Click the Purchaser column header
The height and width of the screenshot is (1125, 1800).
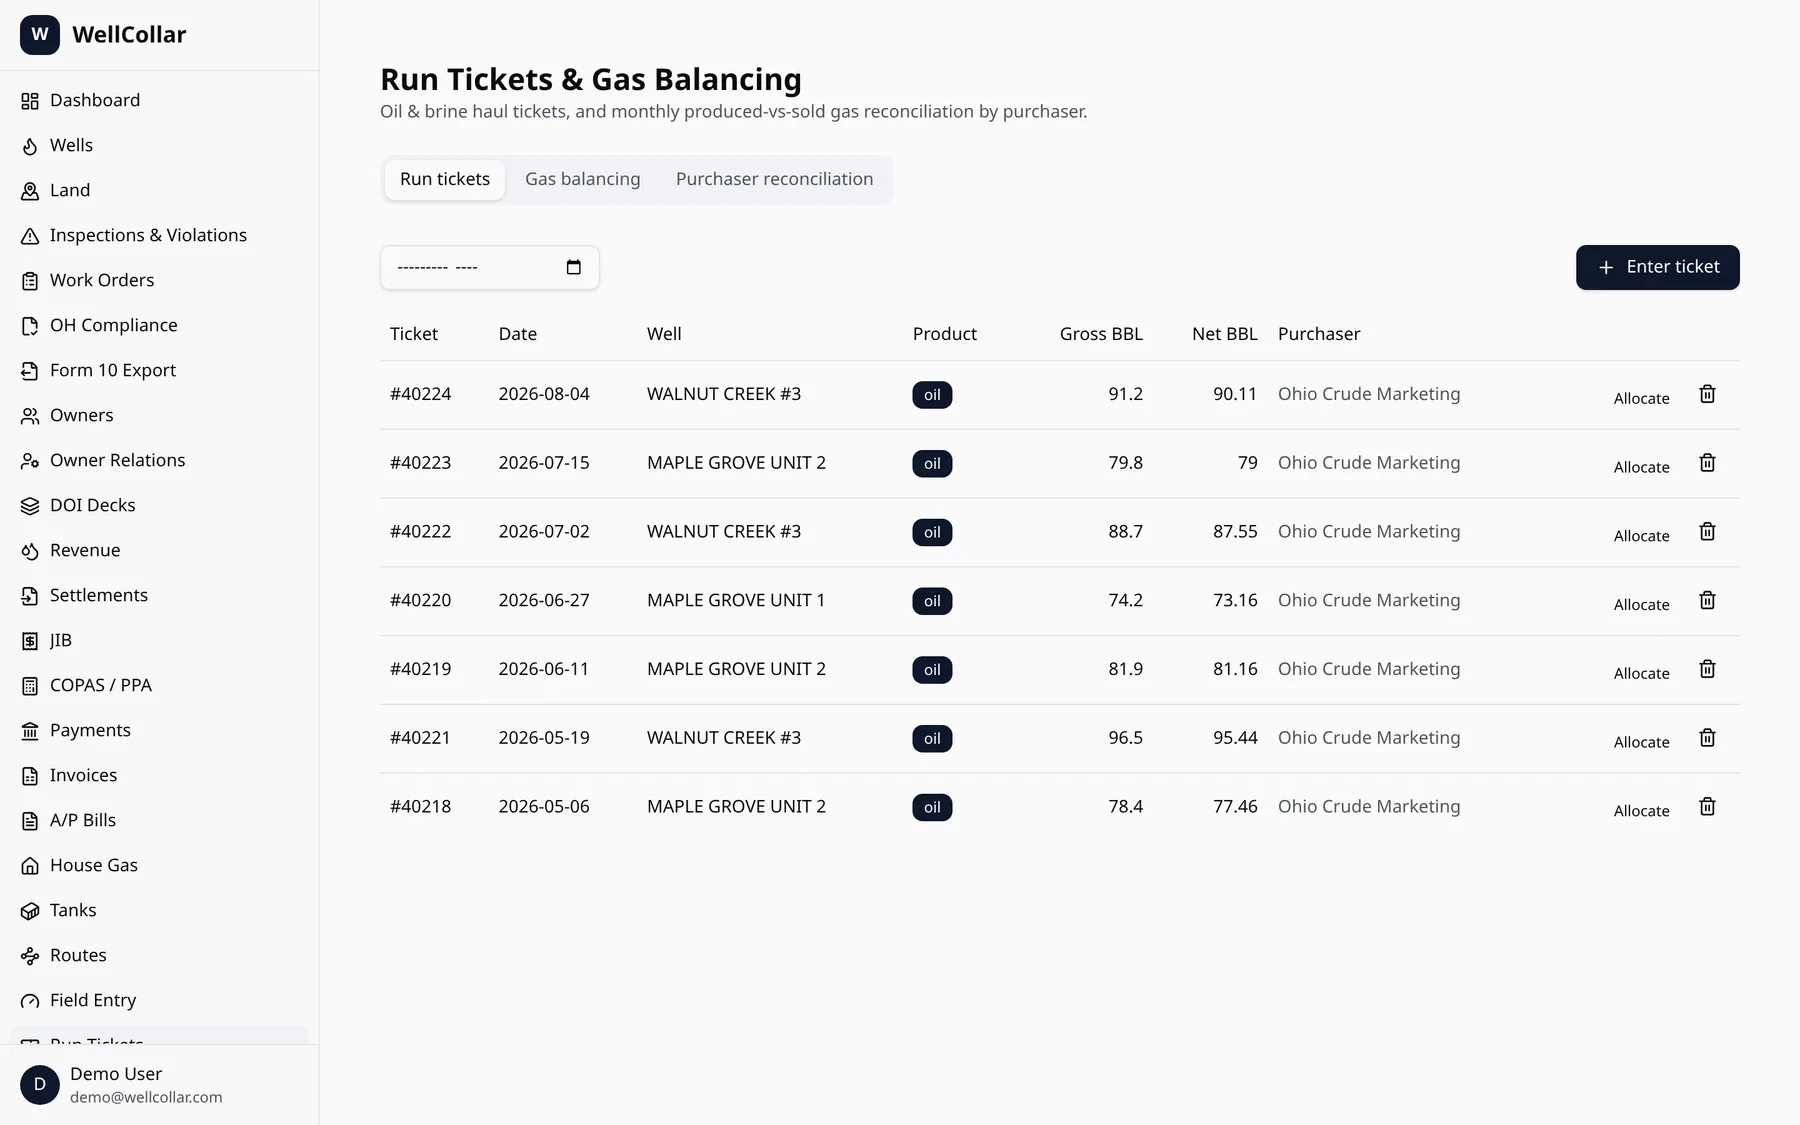(x=1319, y=334)
